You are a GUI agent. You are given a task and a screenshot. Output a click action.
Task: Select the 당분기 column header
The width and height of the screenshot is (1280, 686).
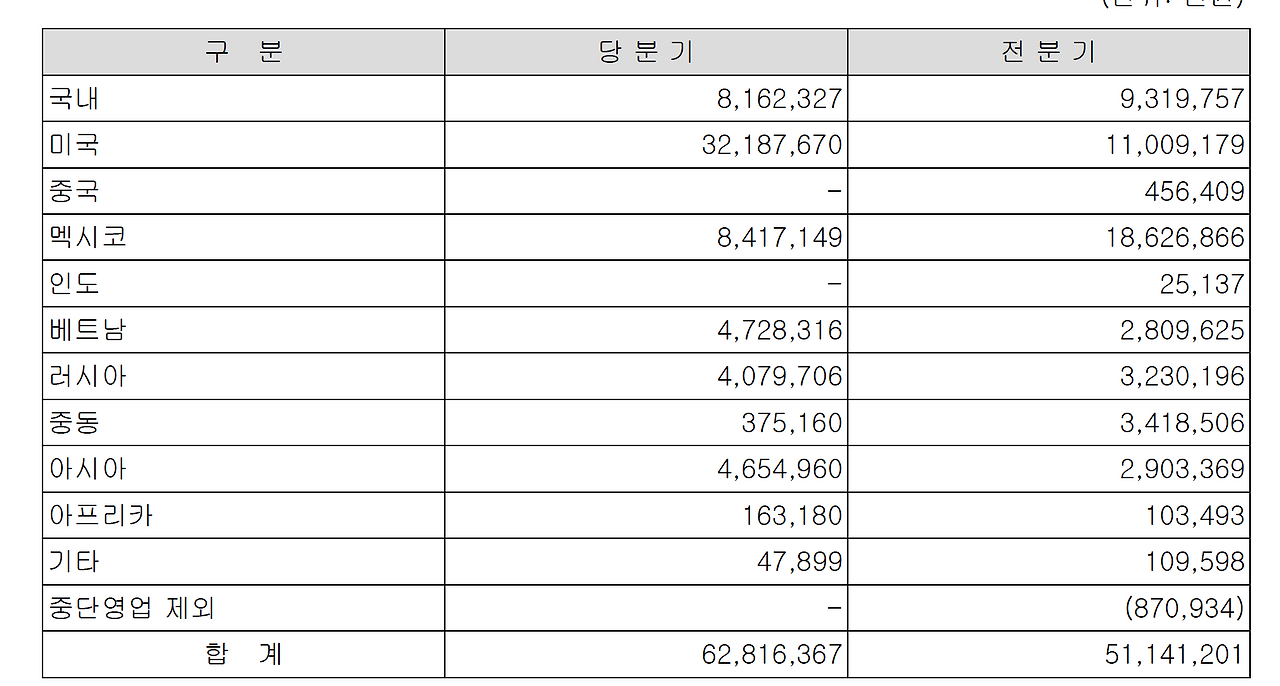pos(646,52)
